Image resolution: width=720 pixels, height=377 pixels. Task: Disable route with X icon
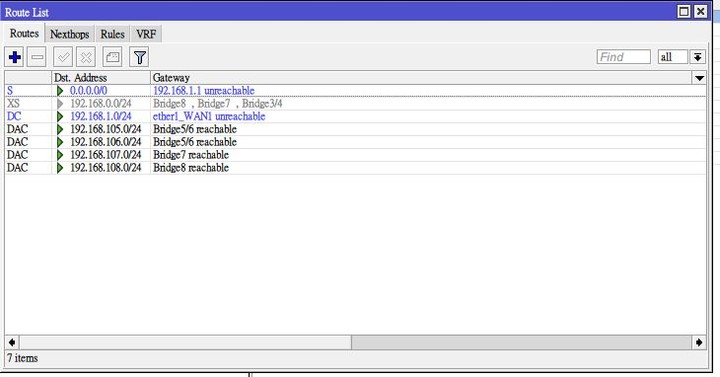pyautogui.click(x=86, y=57)
